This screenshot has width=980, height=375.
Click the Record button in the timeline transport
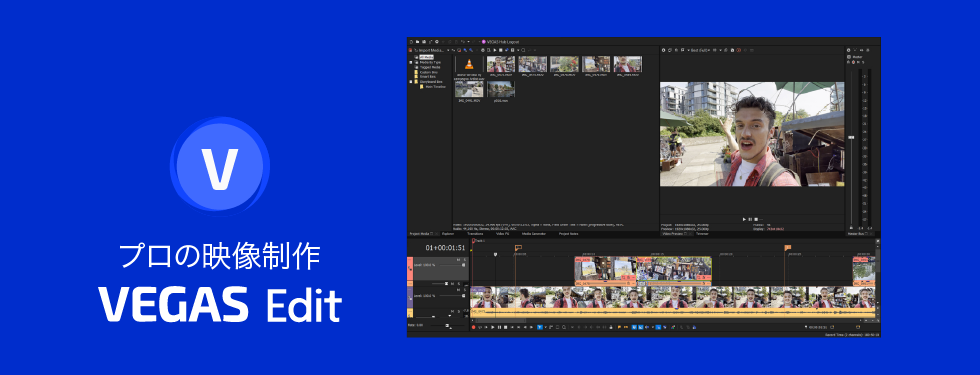click(x=474, y=327)
